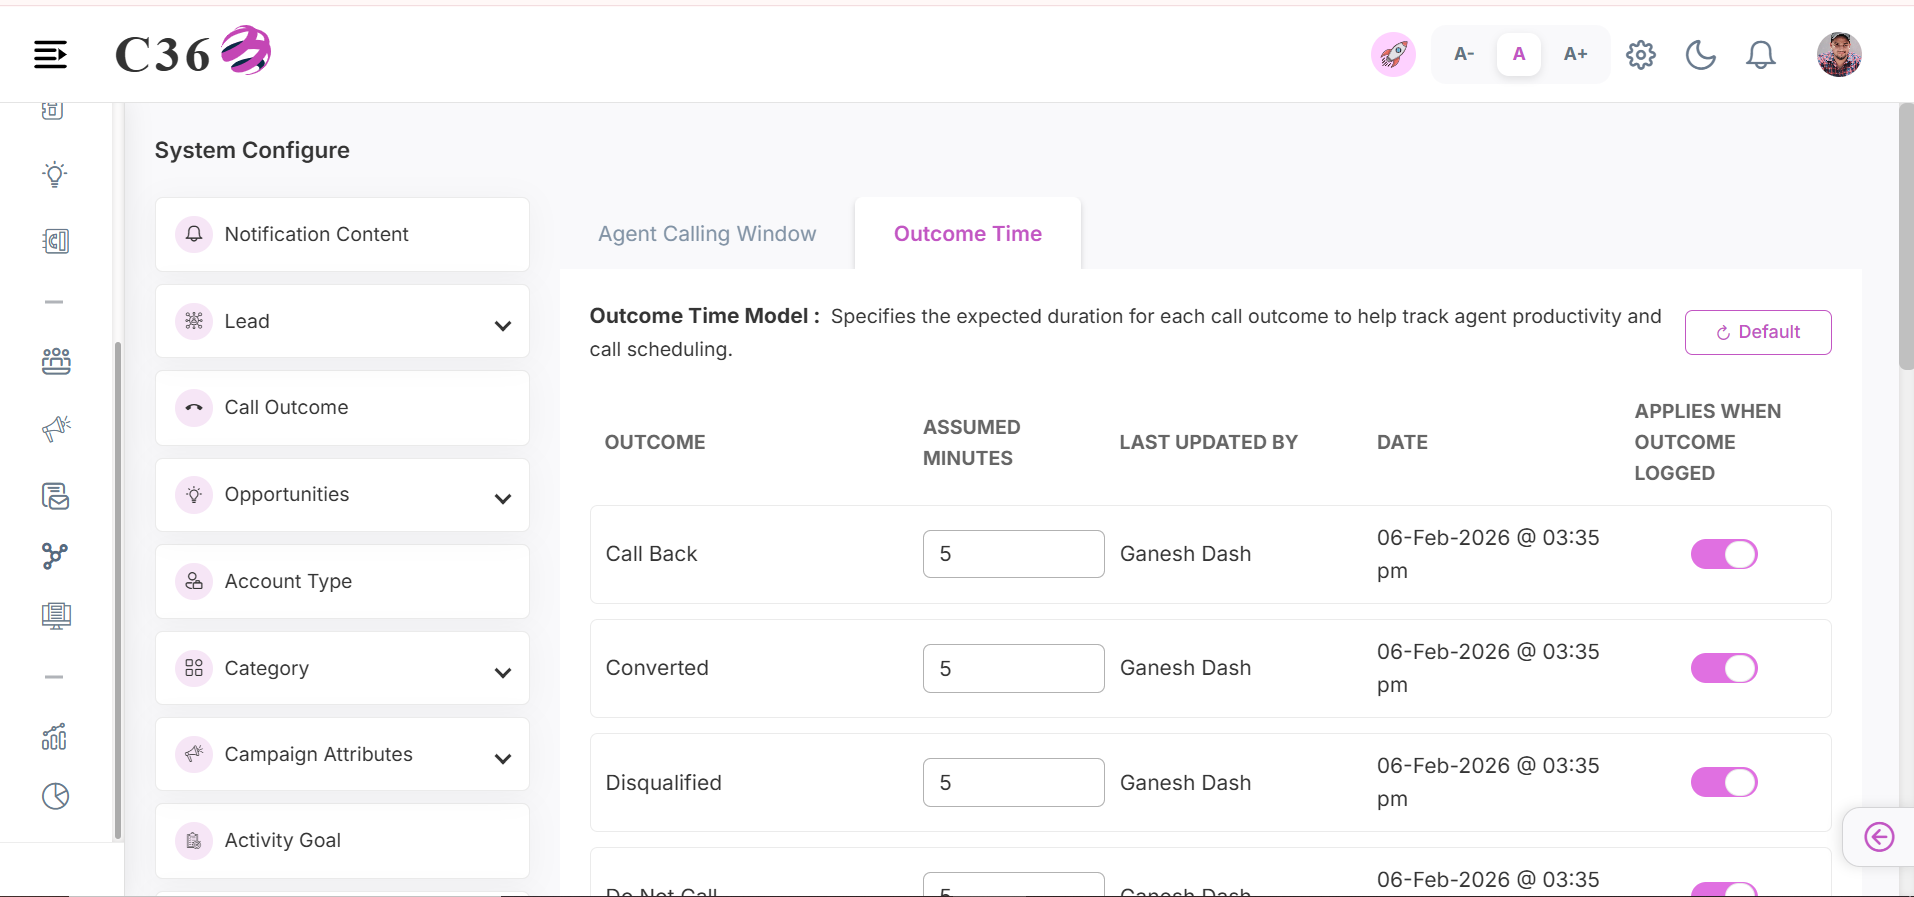Click the phone icon beside Call Outcome
Viewport: 1914px width, 897px height.
point(194,407)
